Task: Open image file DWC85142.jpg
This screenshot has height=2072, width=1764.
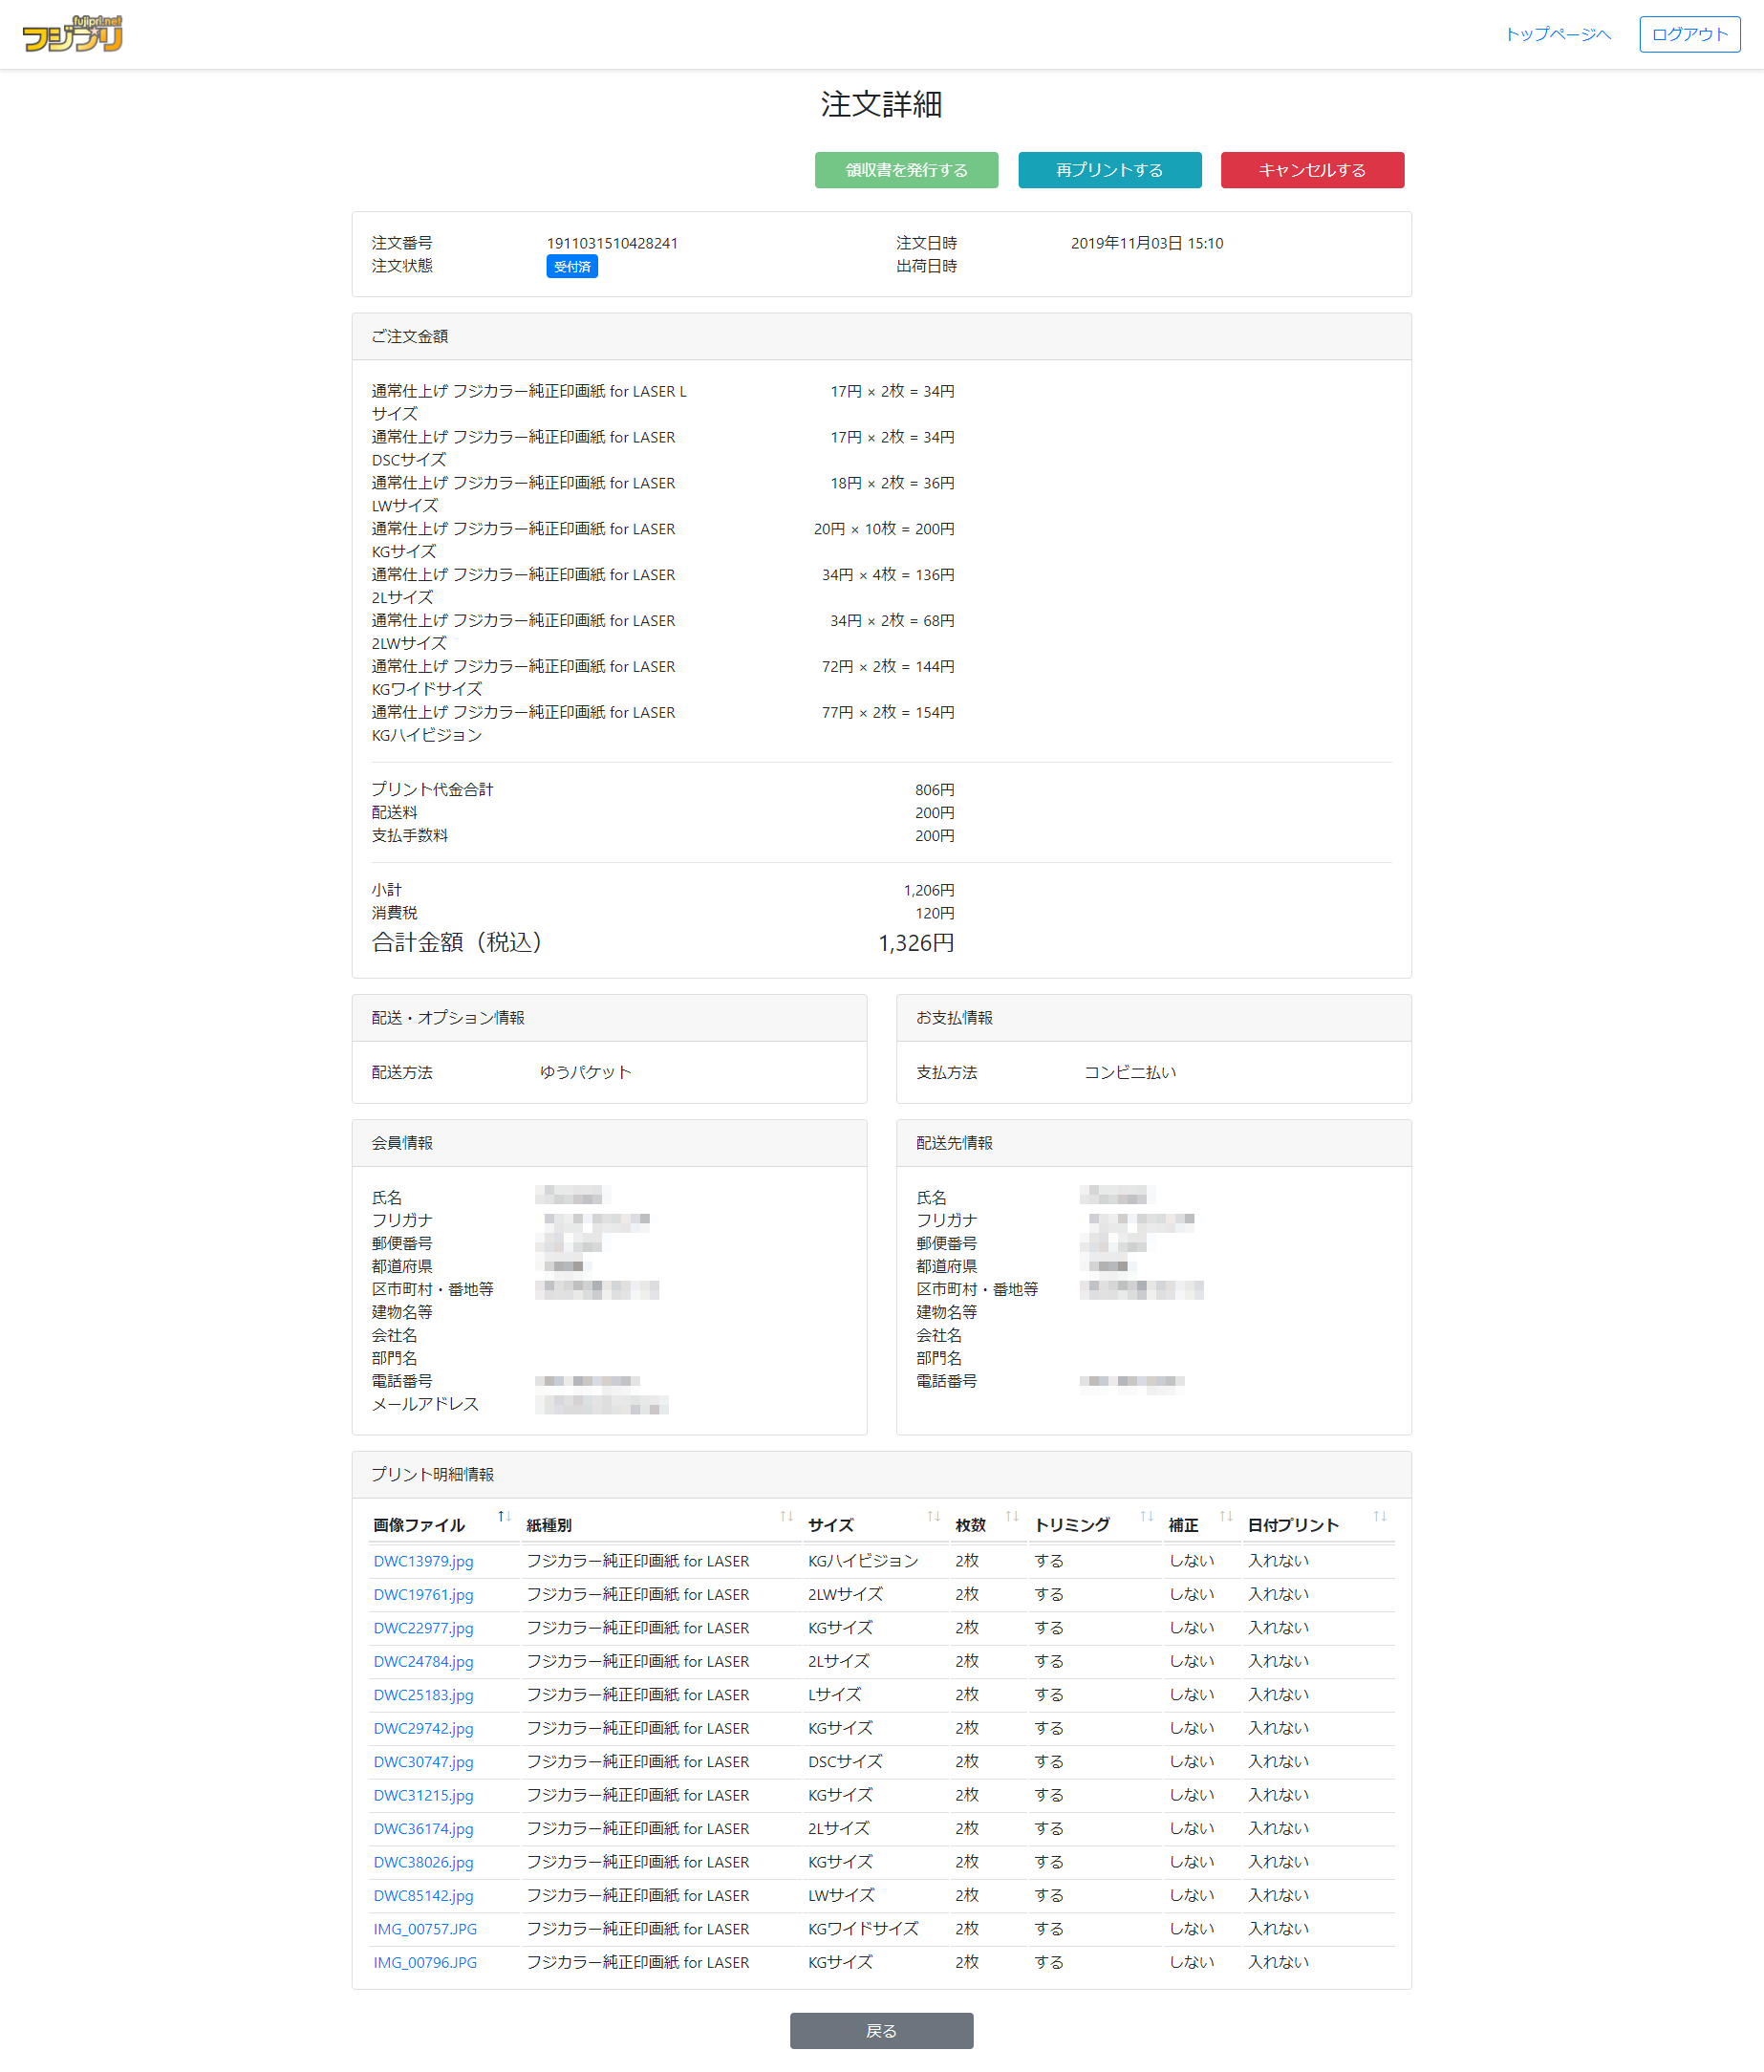Action: (423, 1895)
